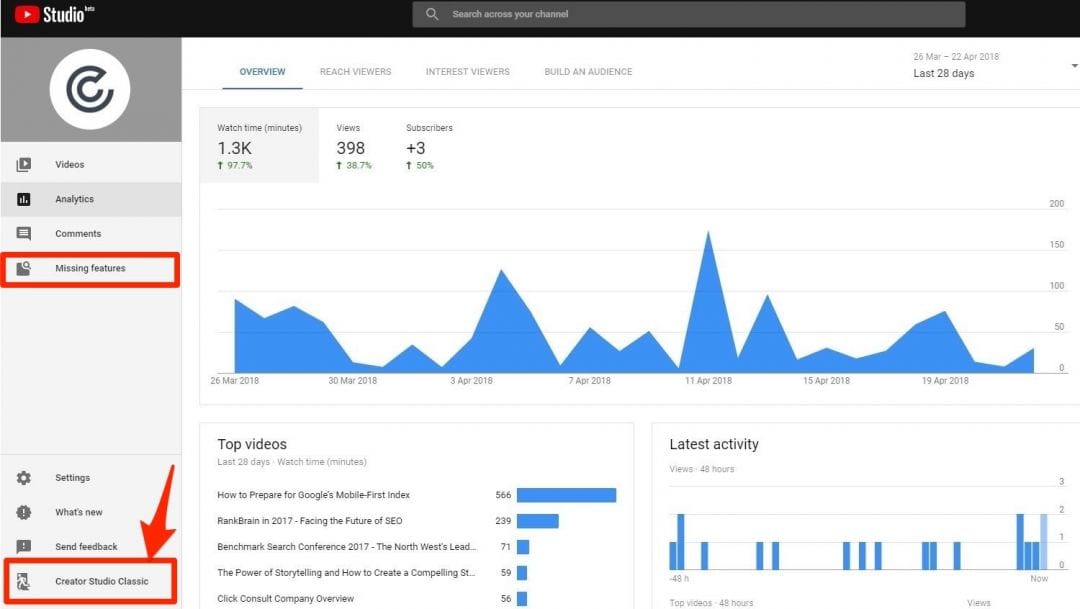
Task: Click the Comments speech bubble icon
Action: [x=24, y=234]
